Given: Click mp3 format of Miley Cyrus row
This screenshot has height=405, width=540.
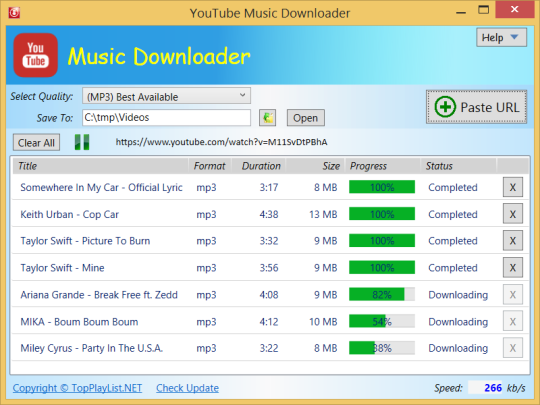Looking at the screenshot, I should point(206,348).
